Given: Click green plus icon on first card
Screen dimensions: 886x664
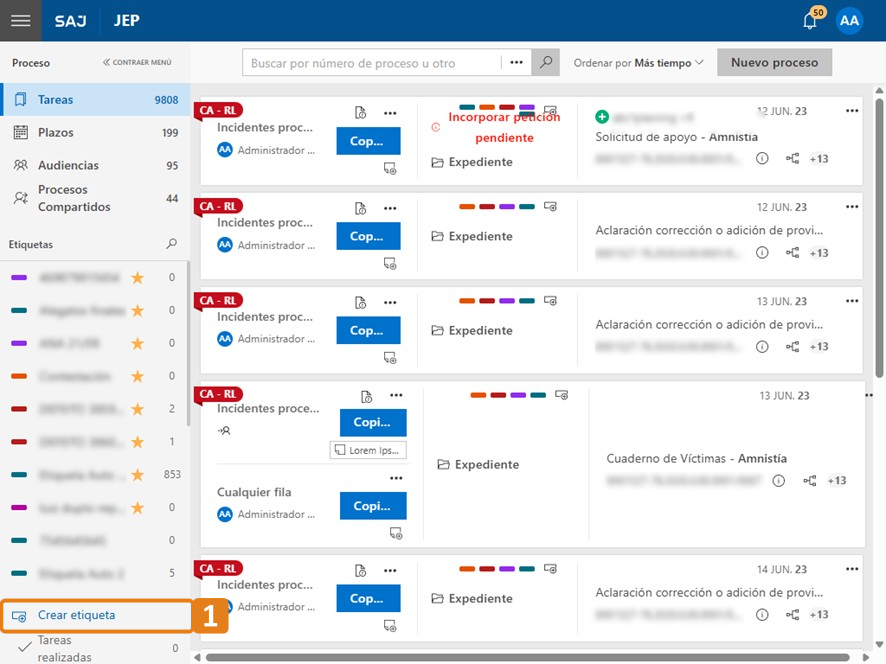Looking at the screenshot, I should pyautogui.click(x=602, y=117).
